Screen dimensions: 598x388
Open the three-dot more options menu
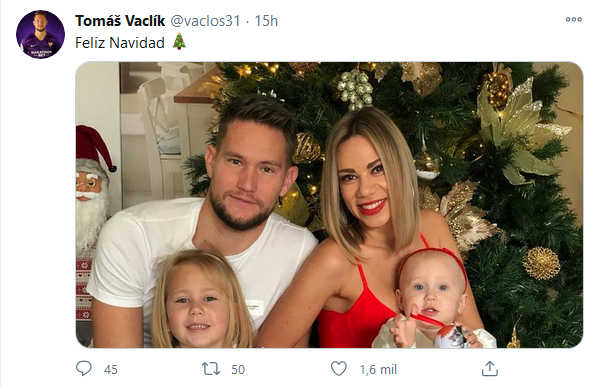pyautogui.click(x=574, y=19)
